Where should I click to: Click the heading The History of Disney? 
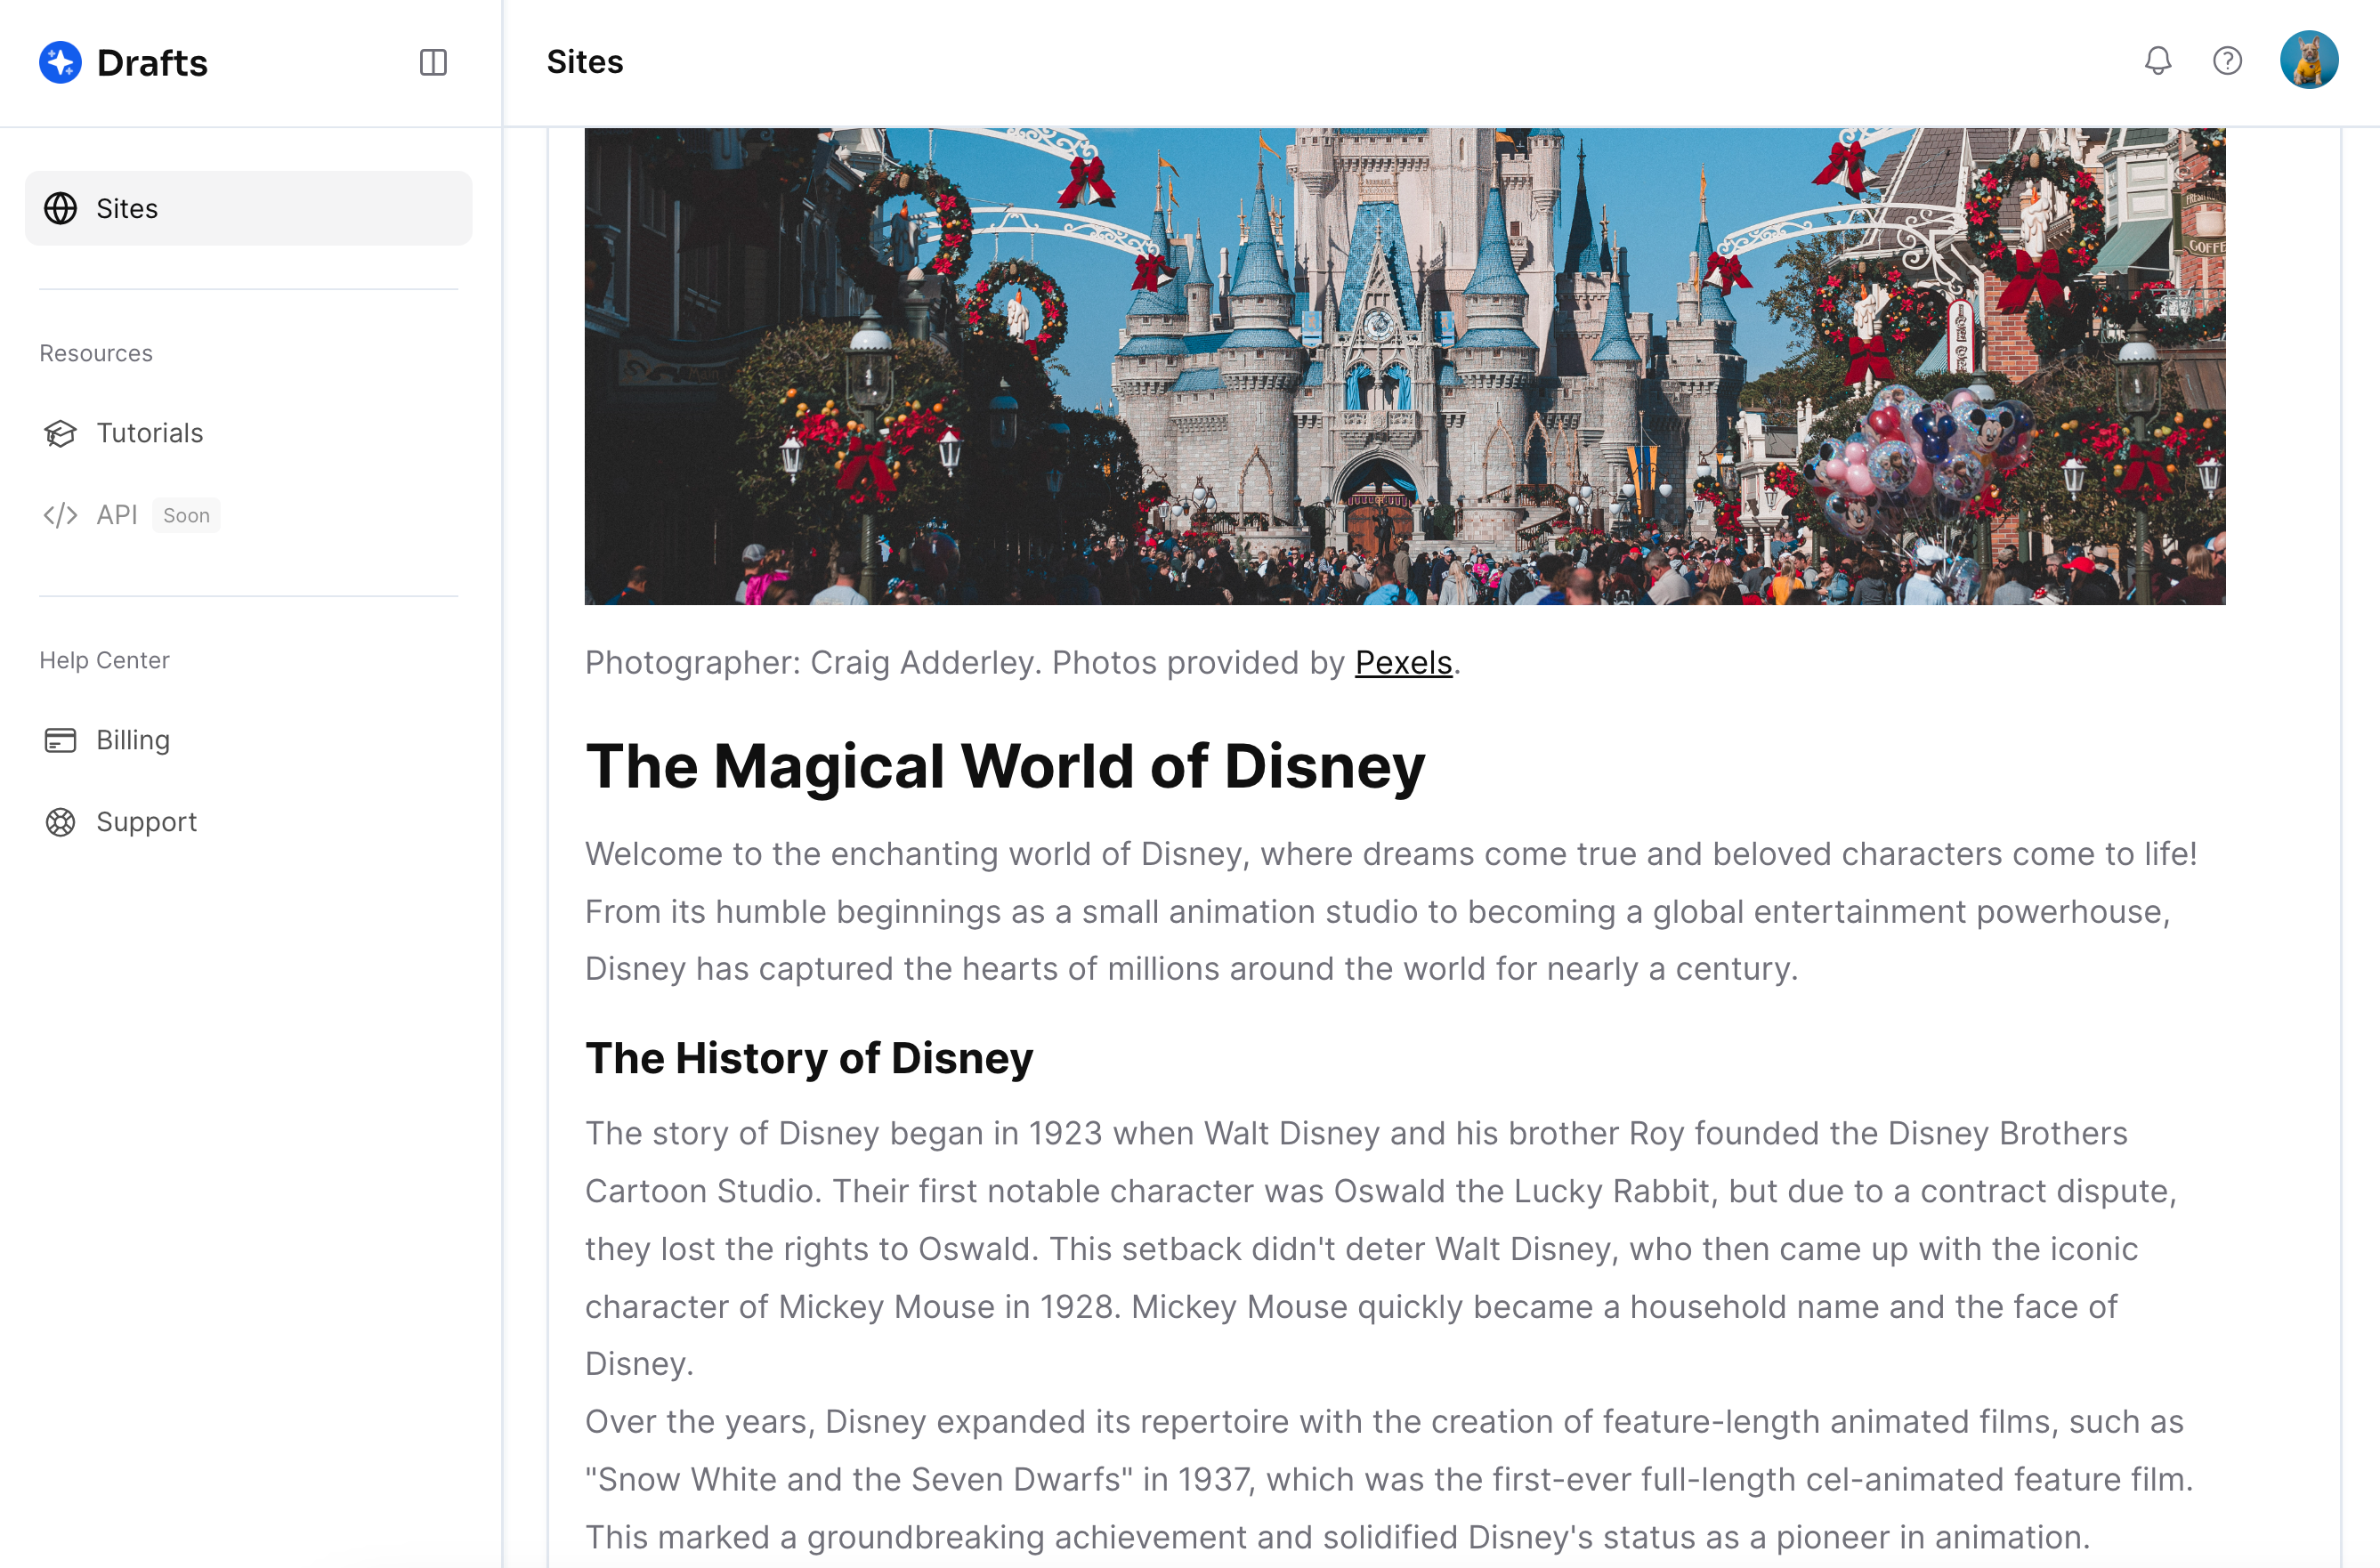pos(809,1058)
